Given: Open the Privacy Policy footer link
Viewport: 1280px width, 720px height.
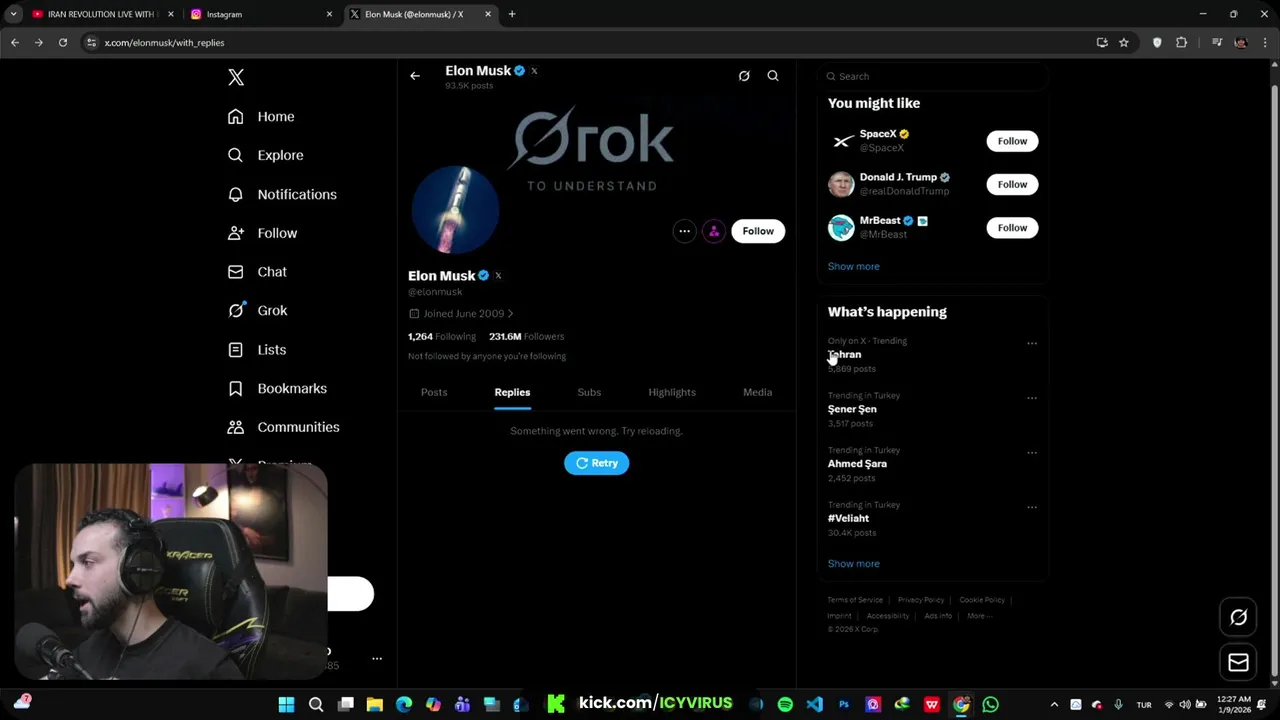Looking at the screenshot, I should pyautogui.click(x=921, y=600).
